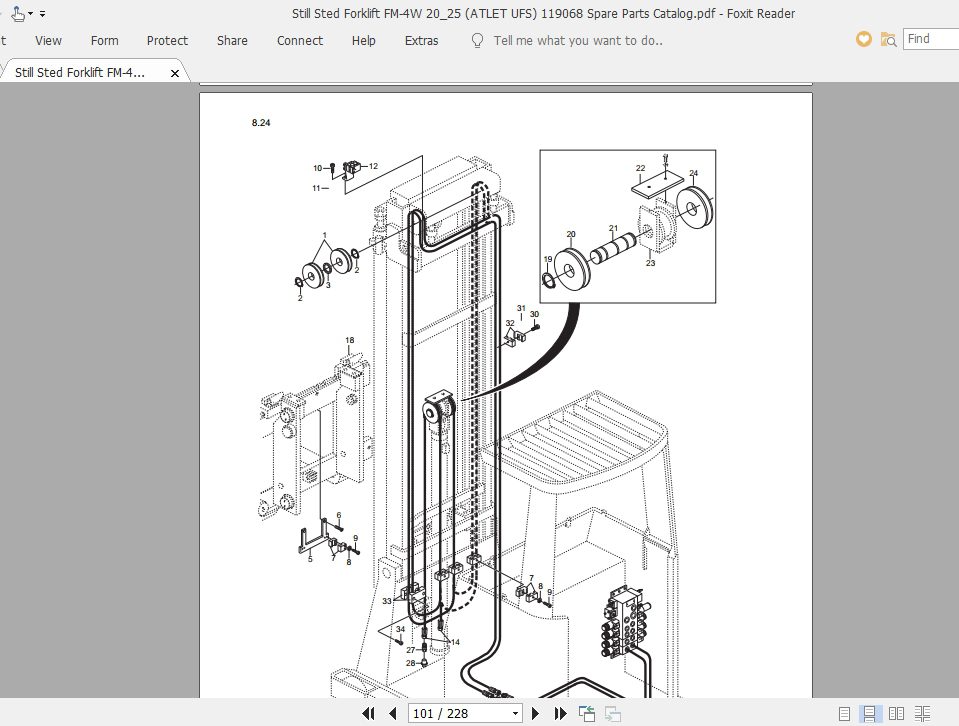This screenshot has width=959, height=726.
Task: Click the Tell me lightbulb icon
Action: pyautogui.click(x=477, y=40)
